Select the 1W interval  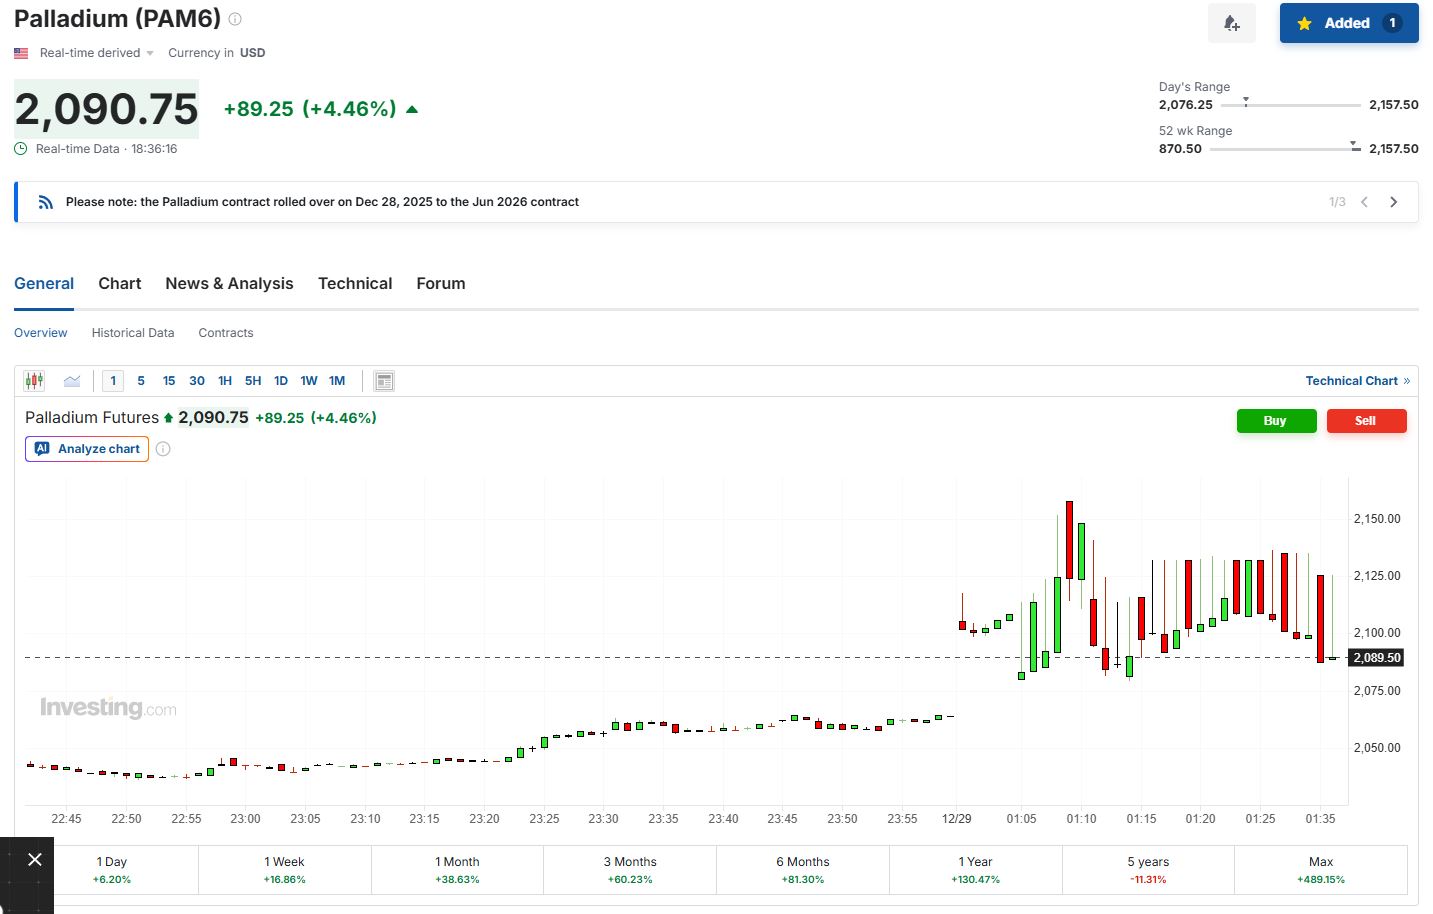(309, 381)
